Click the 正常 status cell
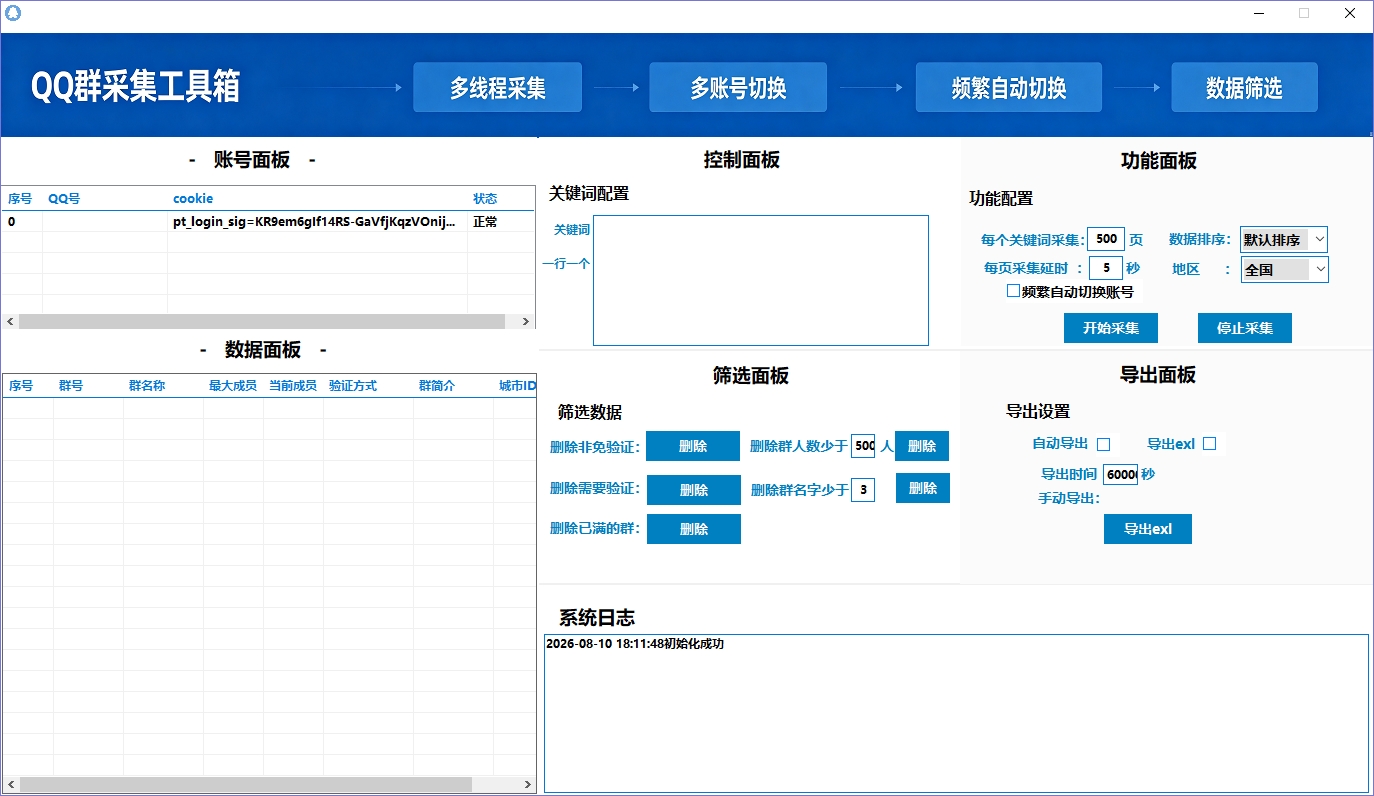 pos(501,221)
